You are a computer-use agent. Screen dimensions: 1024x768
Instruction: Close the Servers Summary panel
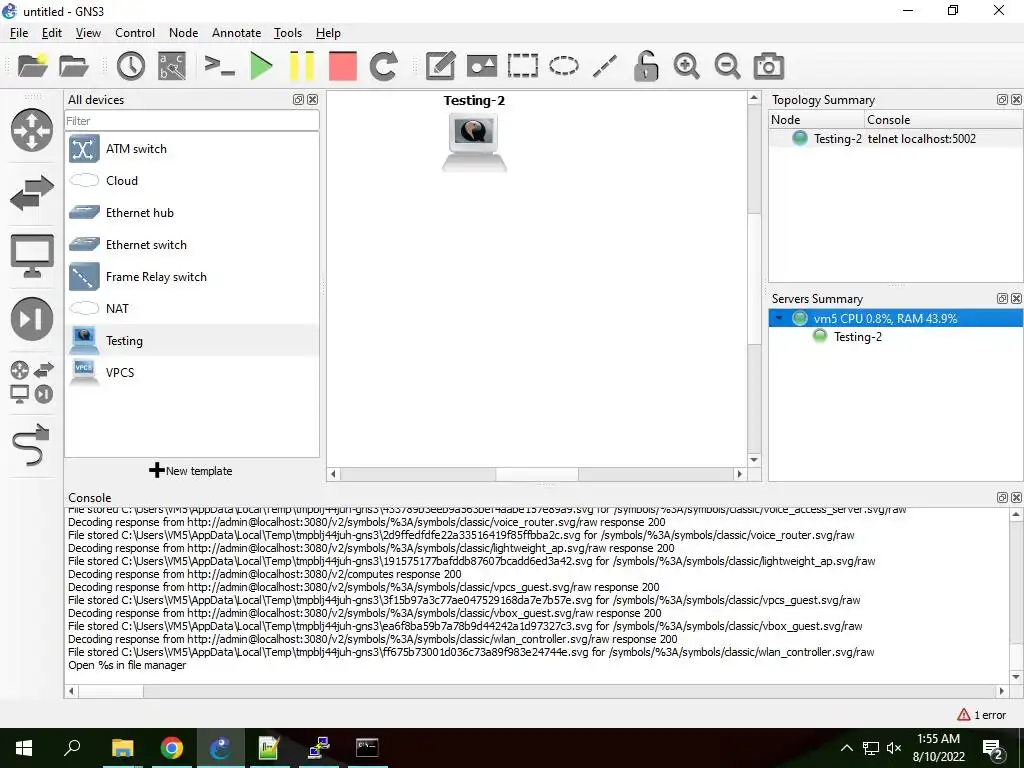(1017, 298)
